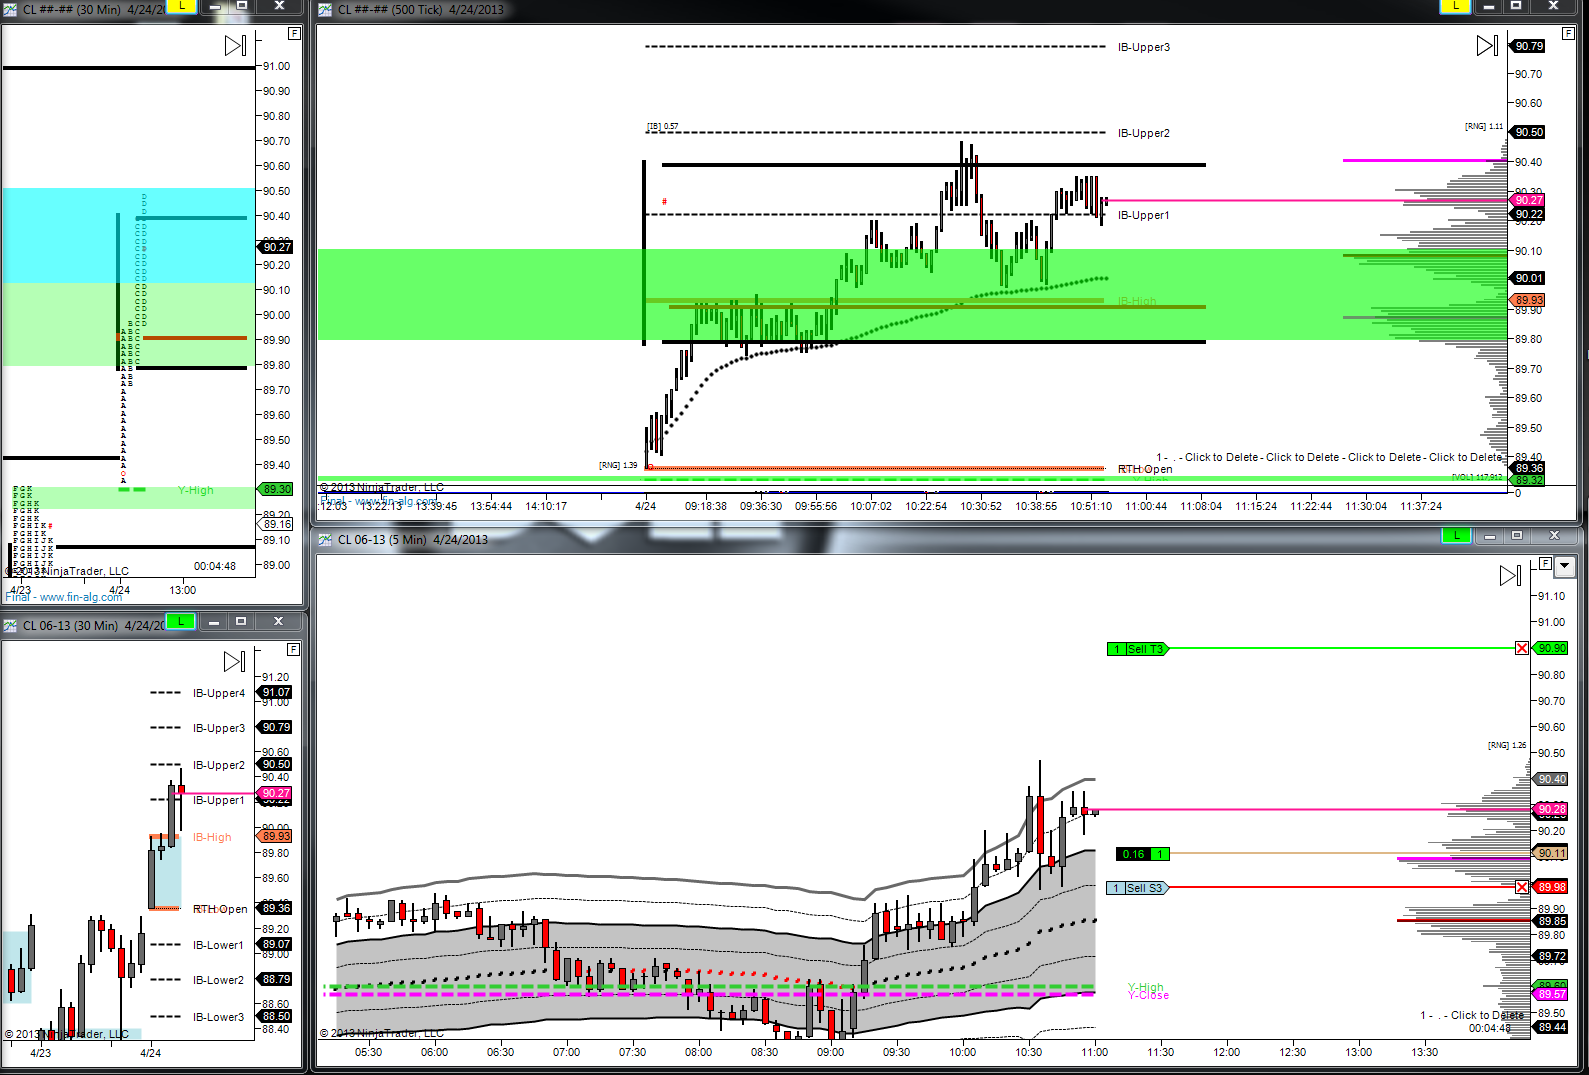This screenshot has height=1075, width=1589.
Task: Click the 10:51:10 time label in 500 Tick chart
Action: 1091,506
